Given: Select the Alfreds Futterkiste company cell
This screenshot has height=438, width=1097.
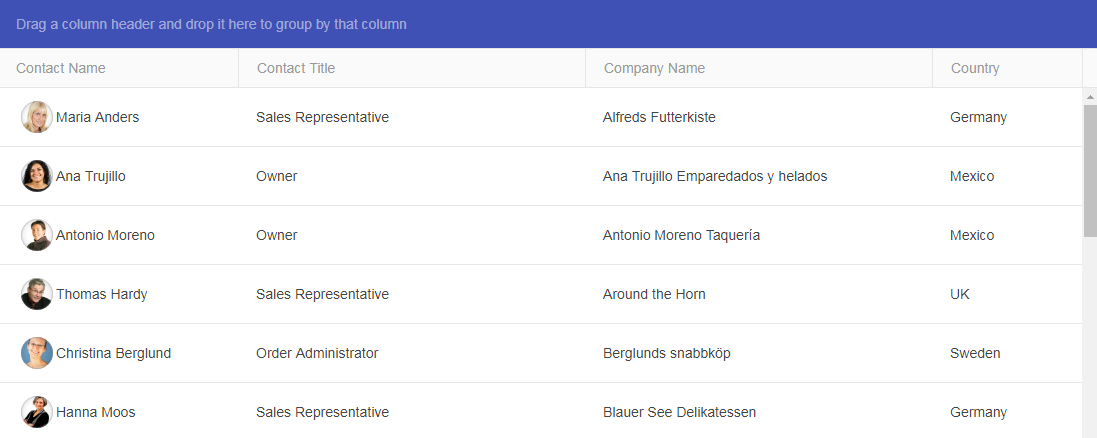Looking at the screenshot, I should coord(659,117).
